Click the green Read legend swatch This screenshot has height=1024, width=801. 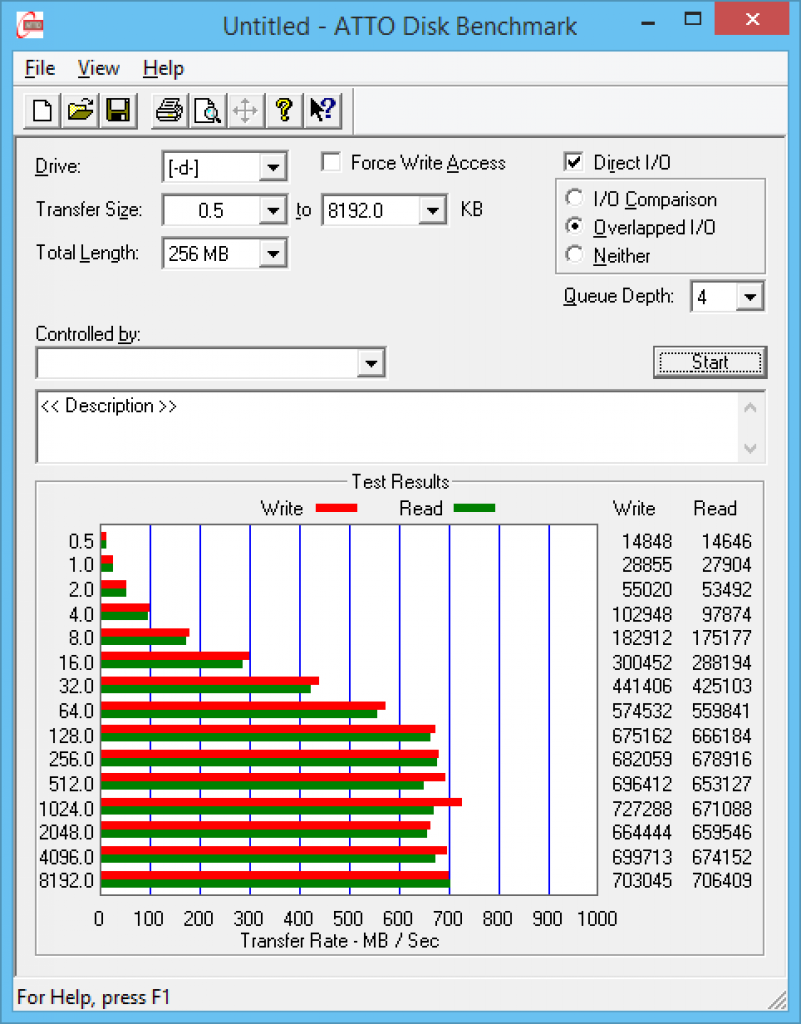[475, 508]
